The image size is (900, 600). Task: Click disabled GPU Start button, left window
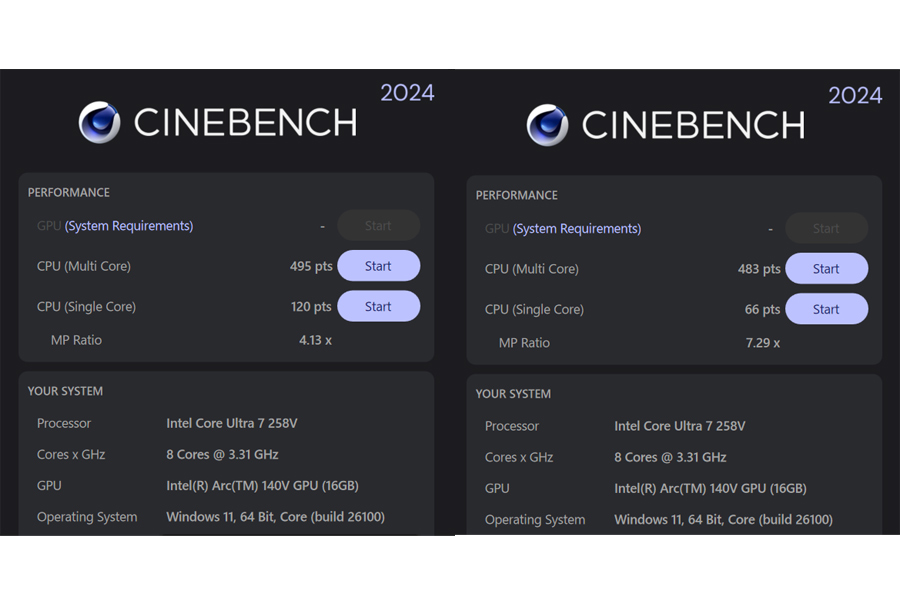click(x=379, y=226)
